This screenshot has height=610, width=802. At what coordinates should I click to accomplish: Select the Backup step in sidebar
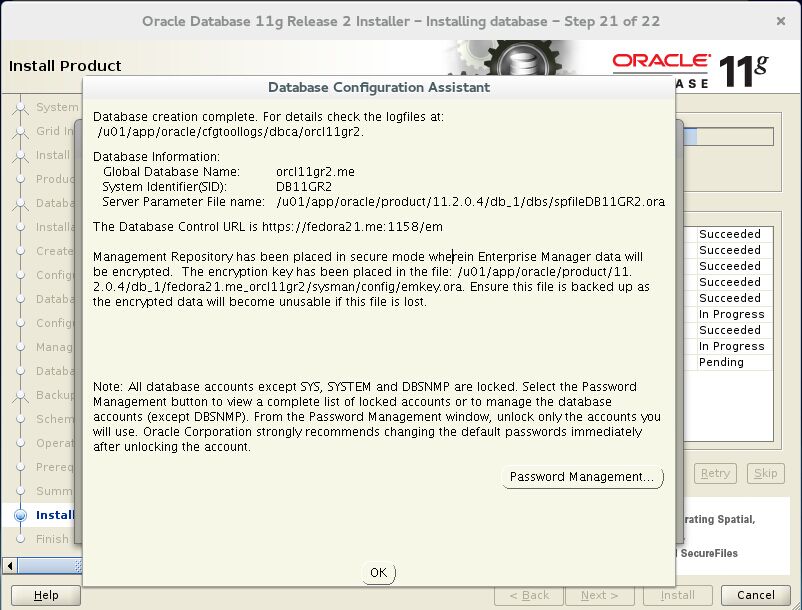tap(55, 395)
